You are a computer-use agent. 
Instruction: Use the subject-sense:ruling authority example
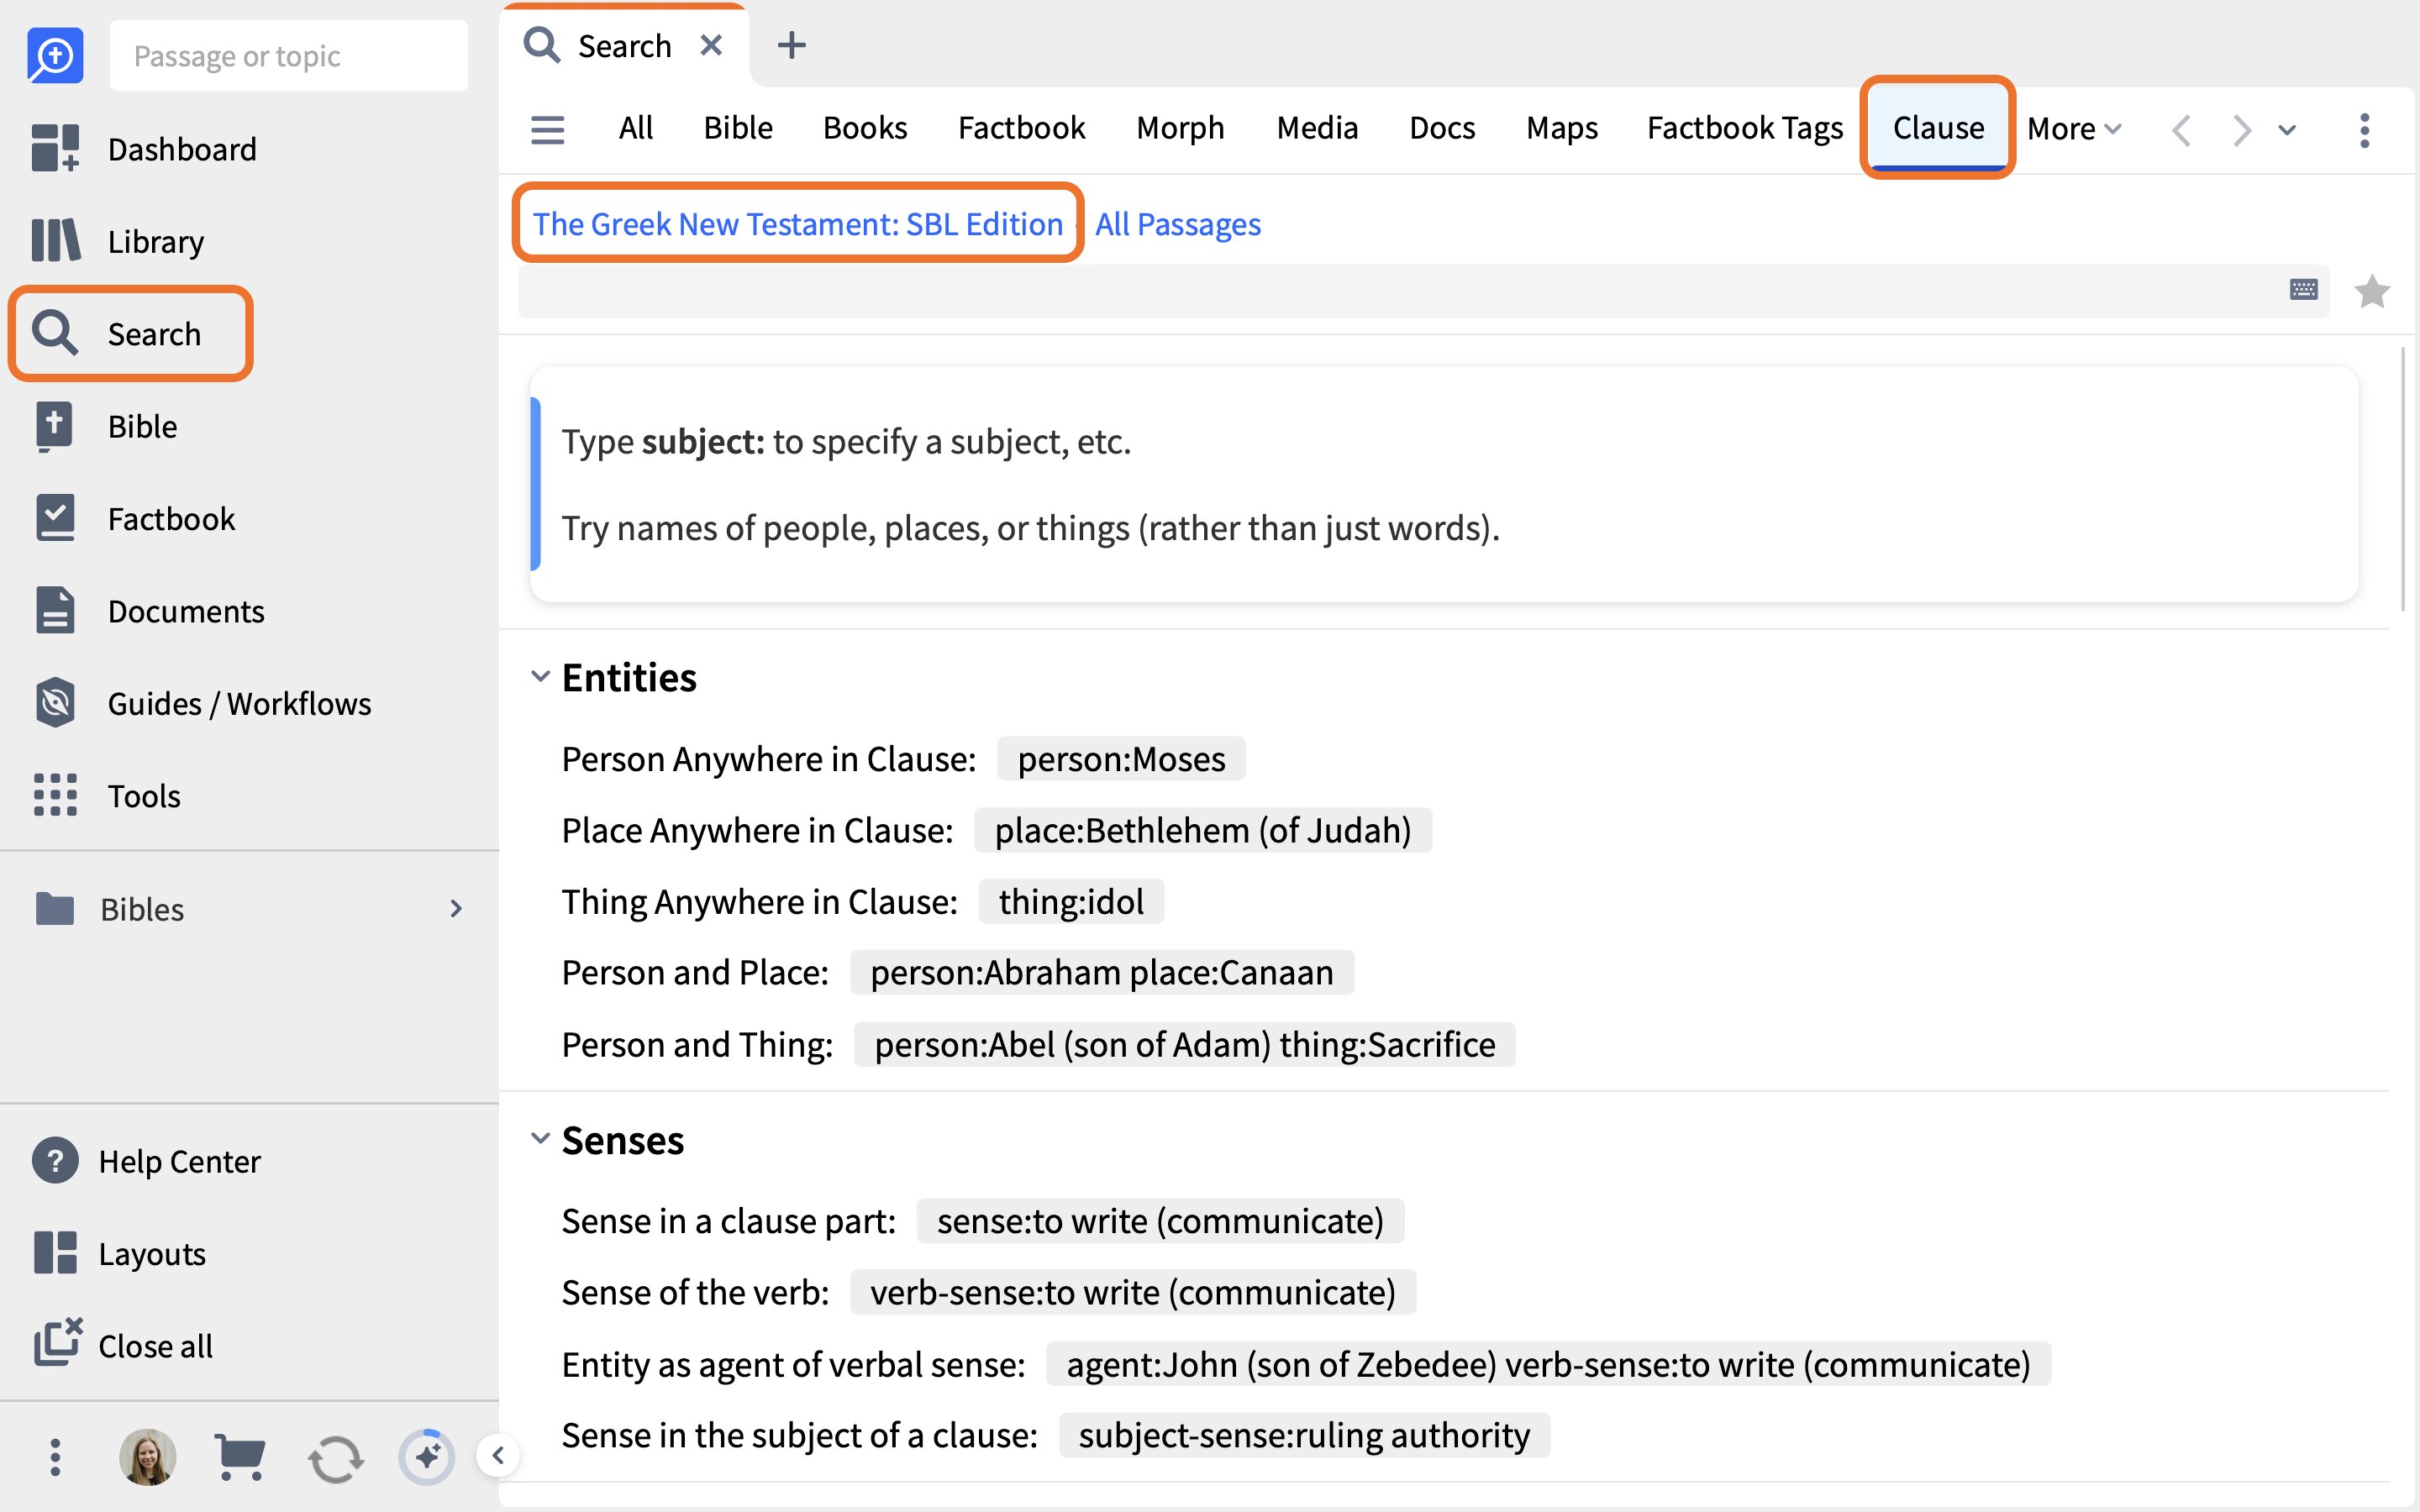tap(1304, 1435)
